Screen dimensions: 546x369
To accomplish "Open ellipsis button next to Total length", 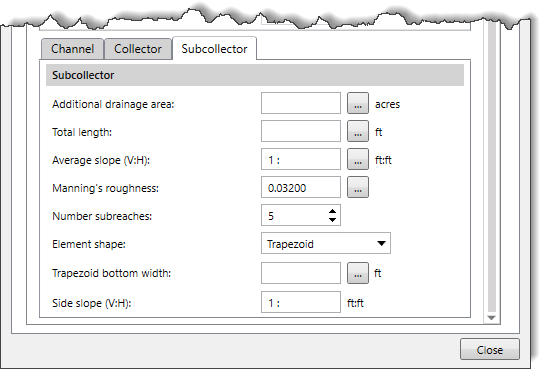I will coord(358,131).
